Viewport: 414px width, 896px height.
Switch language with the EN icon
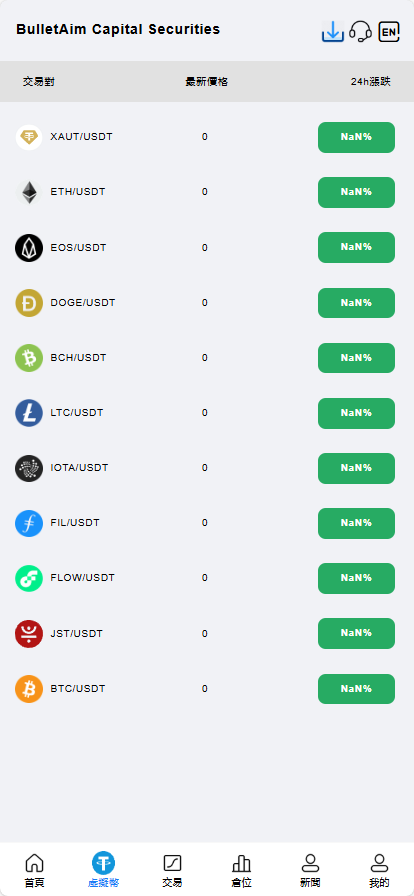point(389,31)
